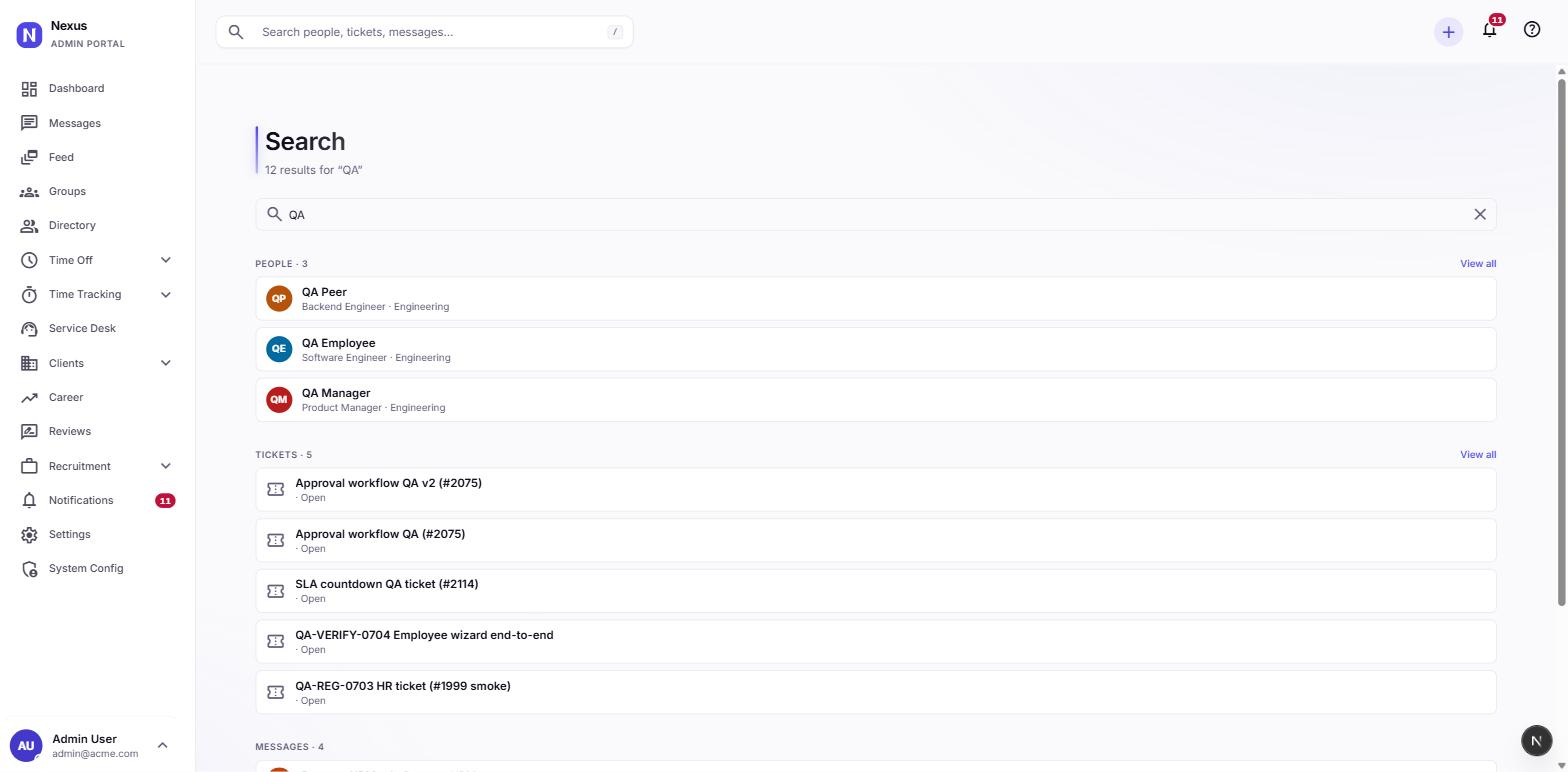Open QA-REG-0703 HR ticket result
This screenshot has width=1568, height=772.
(x=876, y=692)
